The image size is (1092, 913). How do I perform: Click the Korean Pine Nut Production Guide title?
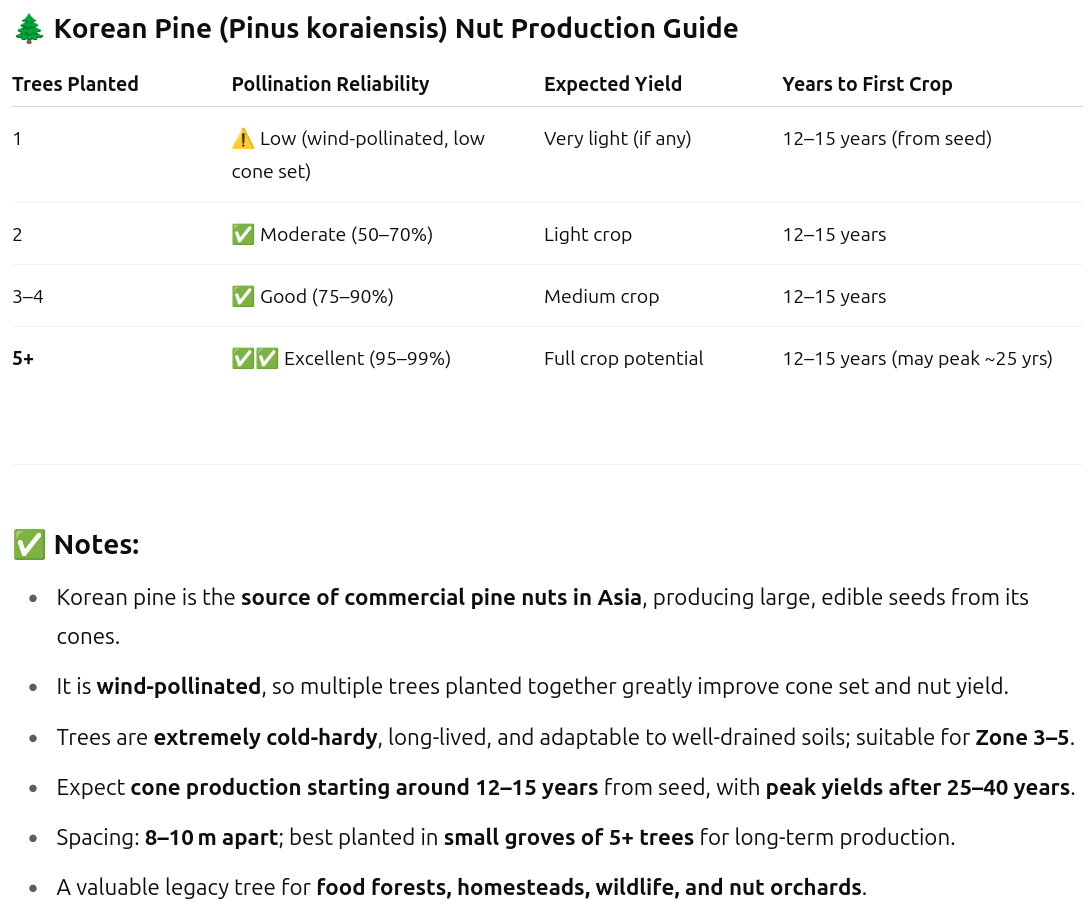coord(396,29)
